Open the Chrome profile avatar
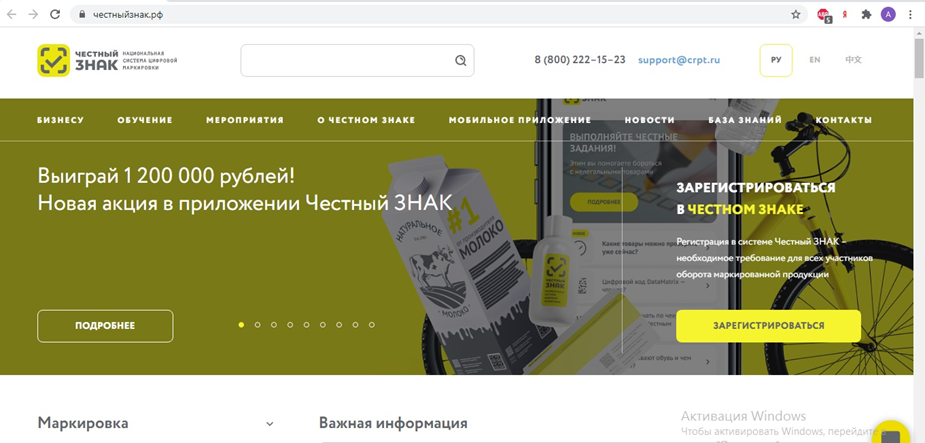The image size is (925, 443). [888, 15]
